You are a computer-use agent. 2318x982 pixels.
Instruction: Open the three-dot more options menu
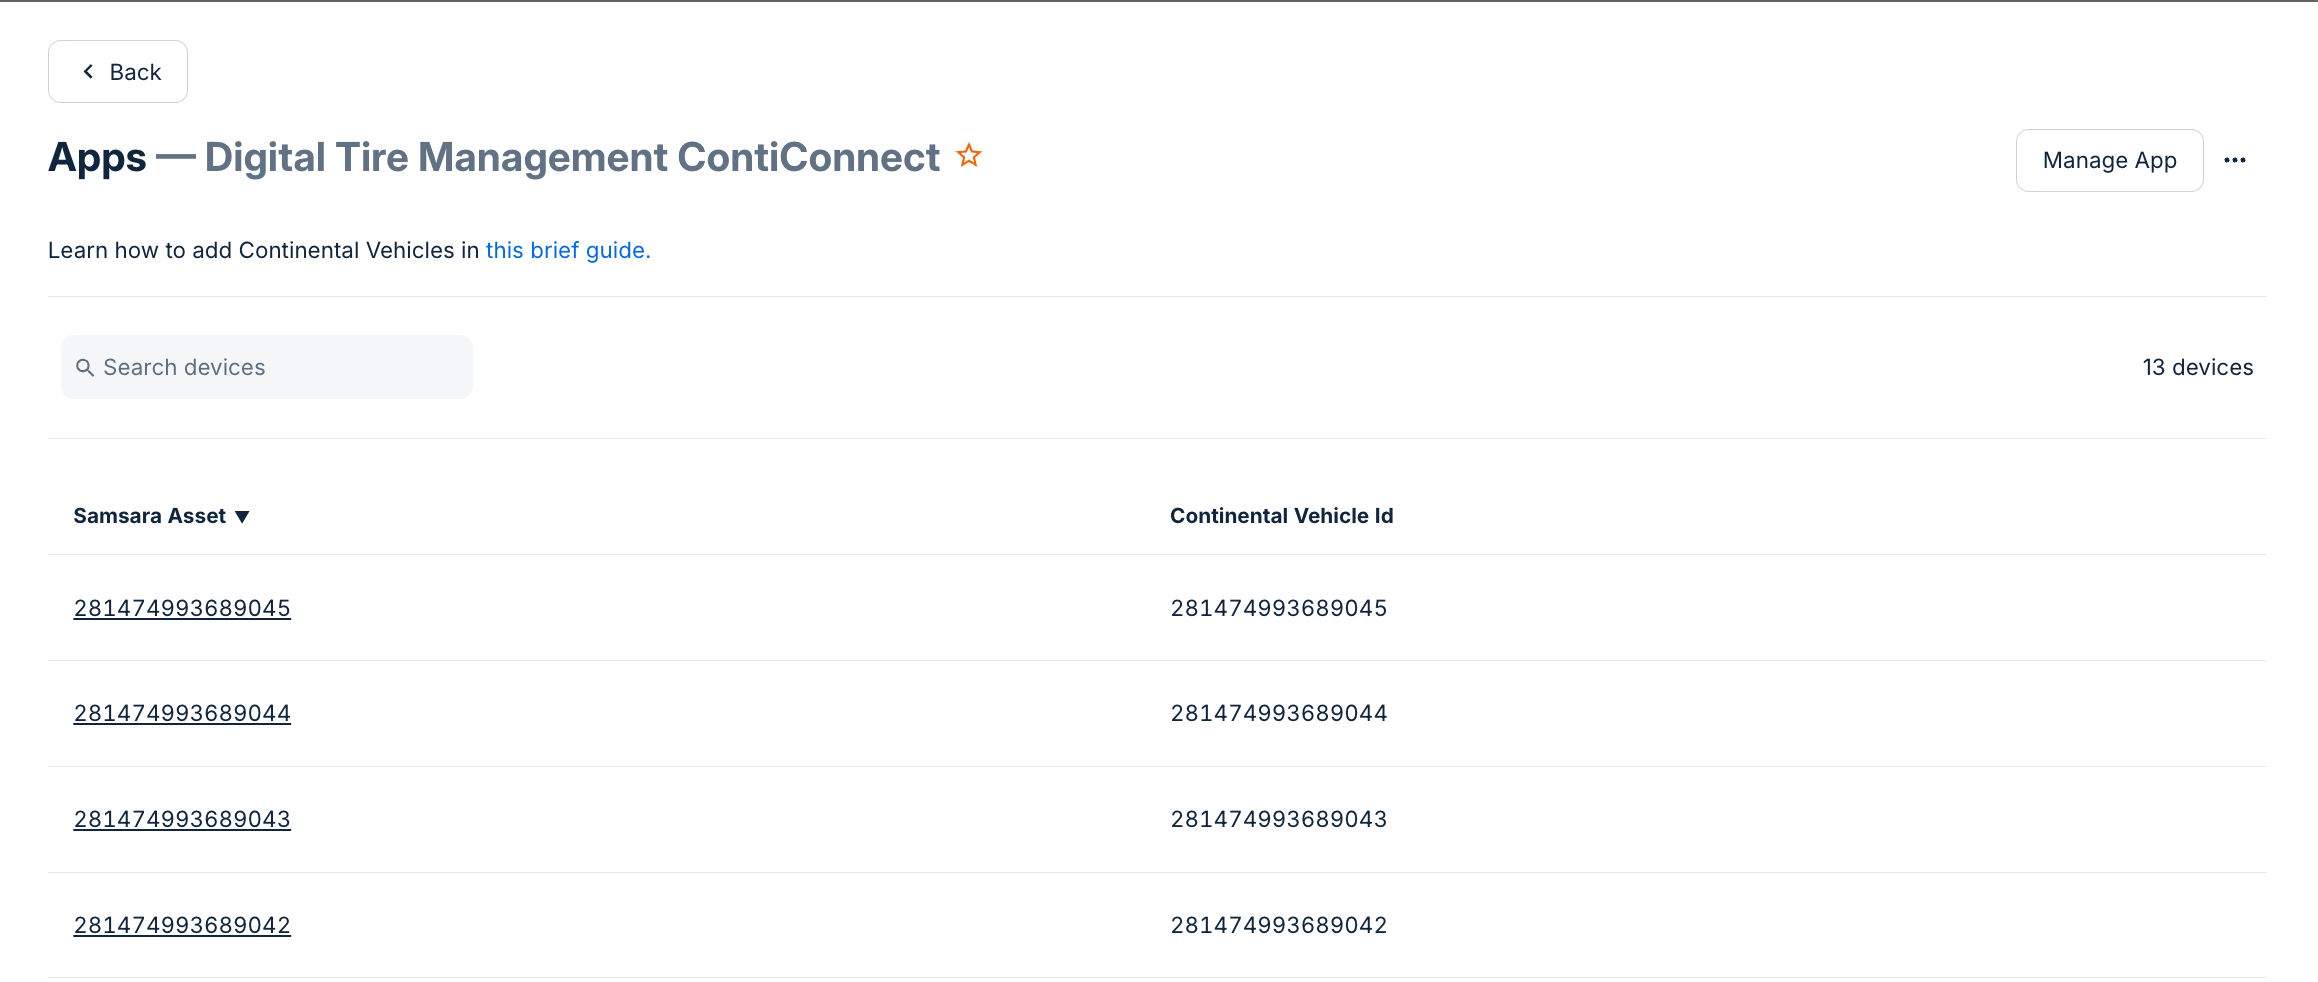[x=2235, y=160]
